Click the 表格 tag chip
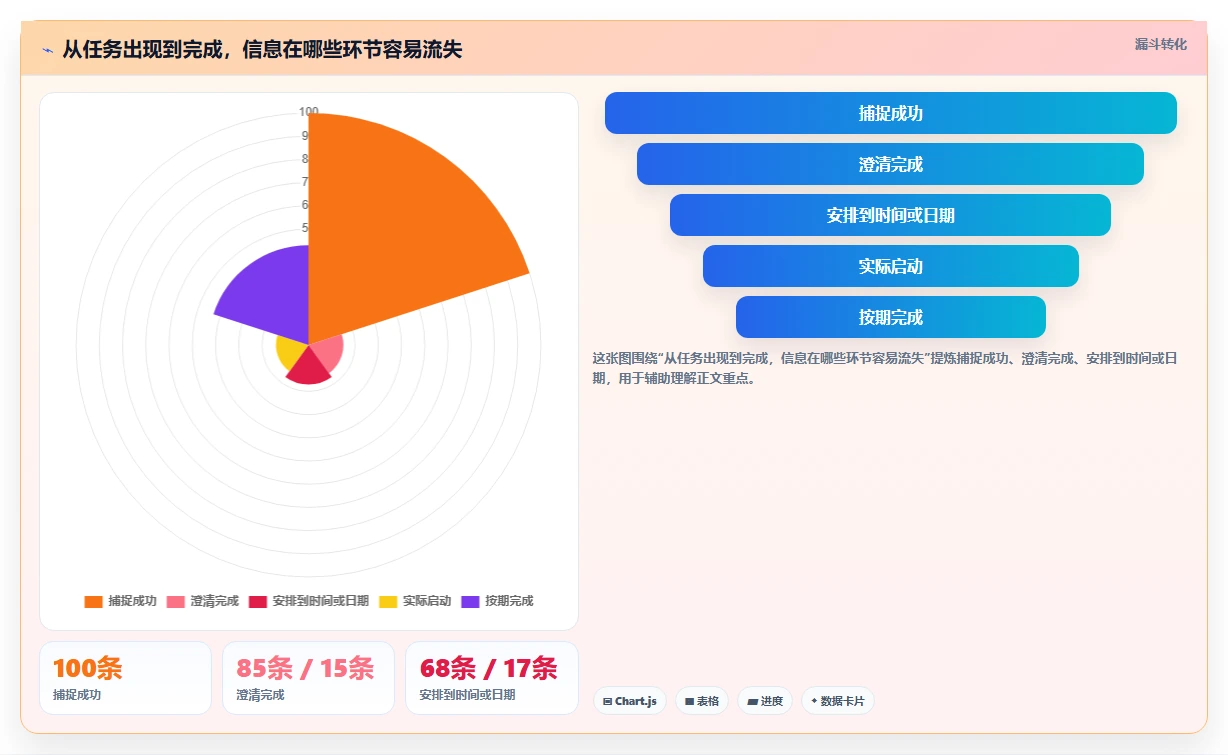 click(702, 701)
